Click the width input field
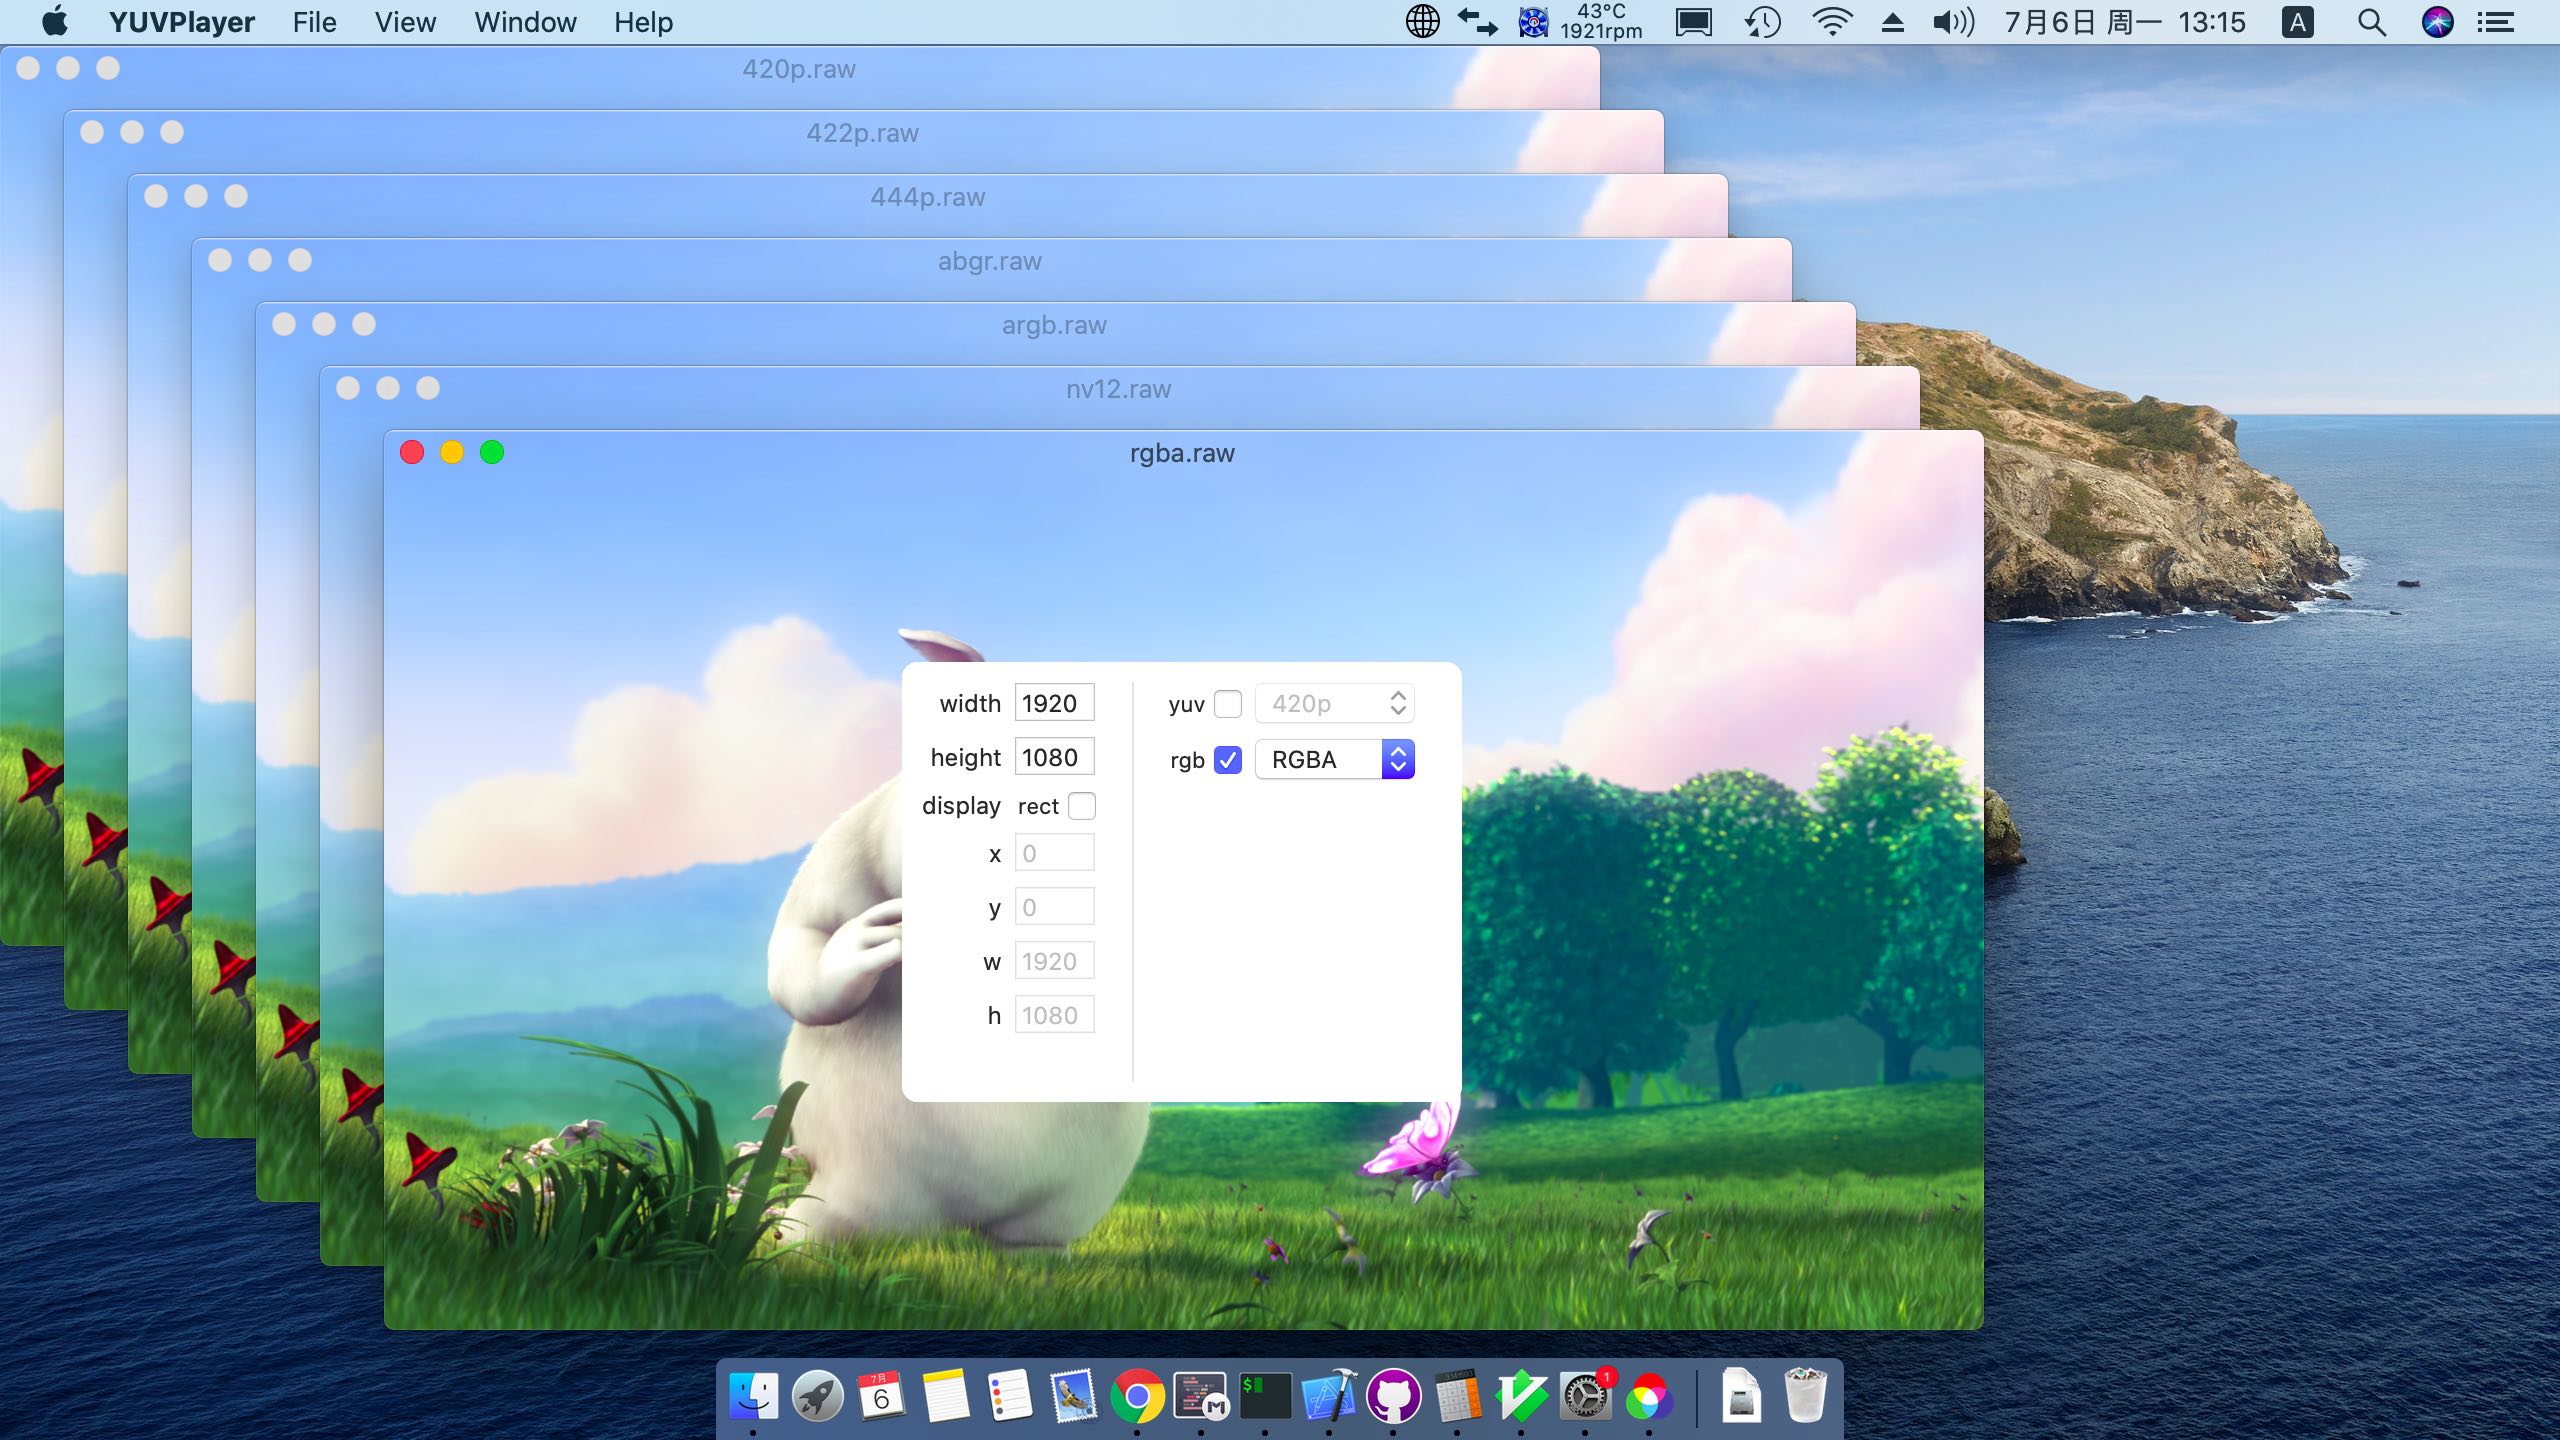The image size is (2560, 1440). tap(1054, 703)
